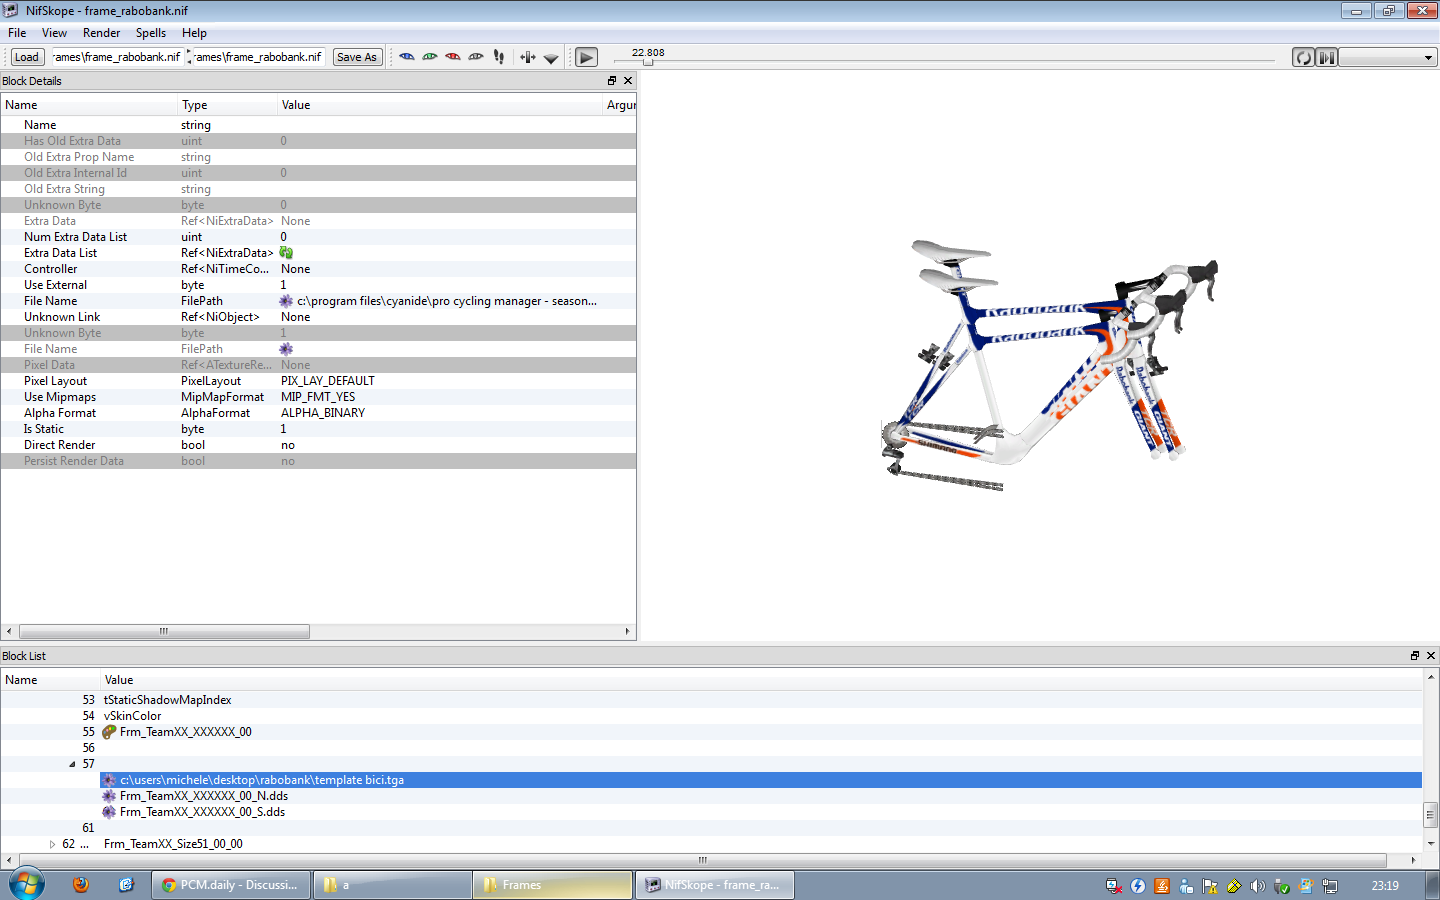Image resolution: width=1440 pixels, height=900 pixels.
Task: Float the Block Details panel
Action: (x=612, y=81)
